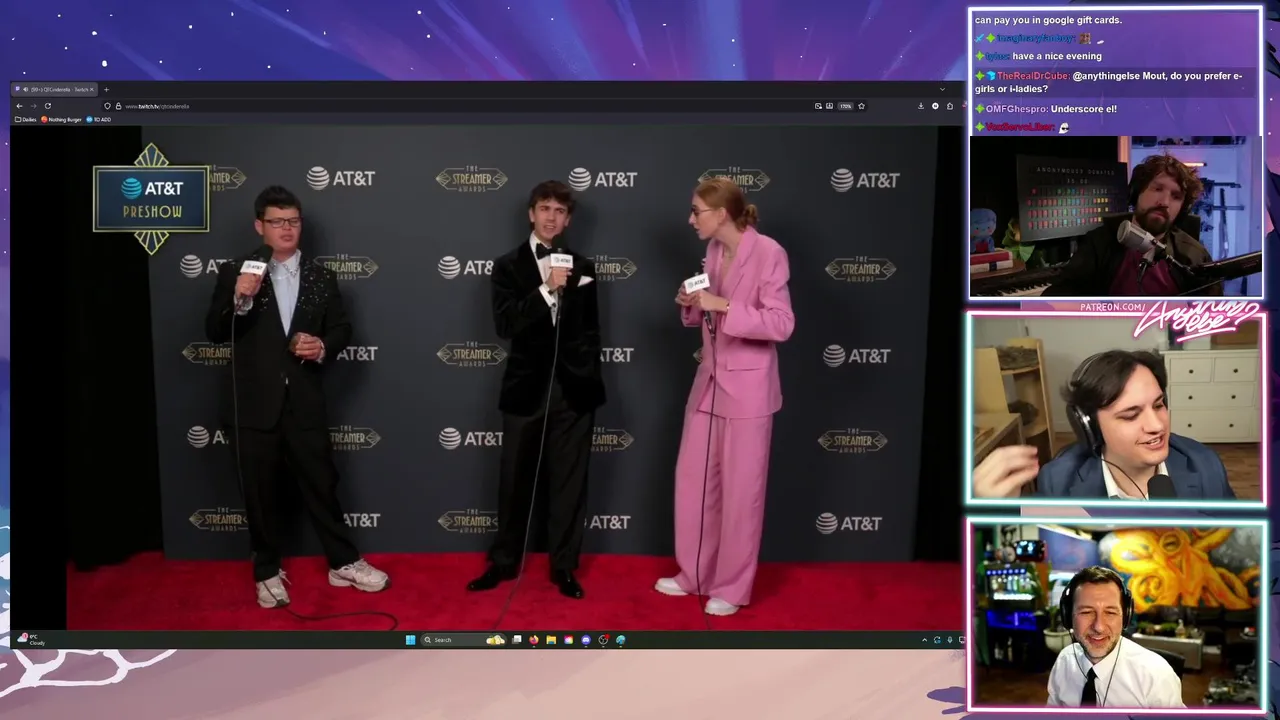Select the QTCinderella Twitch browser tab

coord(54,89)
